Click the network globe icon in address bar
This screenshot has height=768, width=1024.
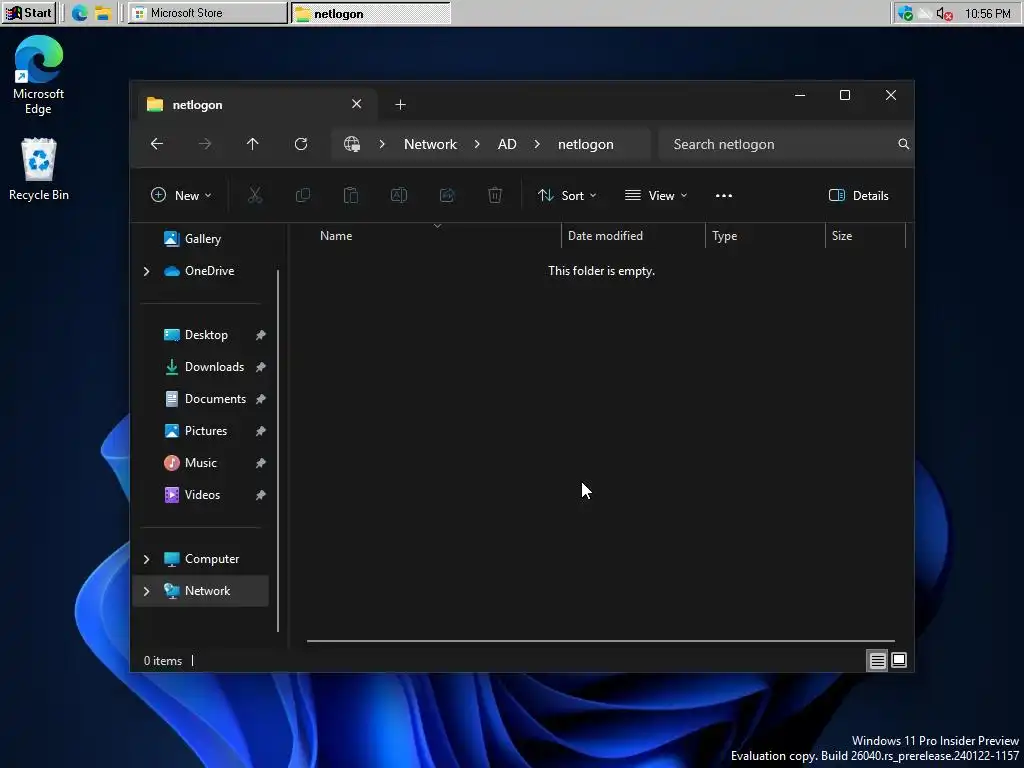pos(352,144)
